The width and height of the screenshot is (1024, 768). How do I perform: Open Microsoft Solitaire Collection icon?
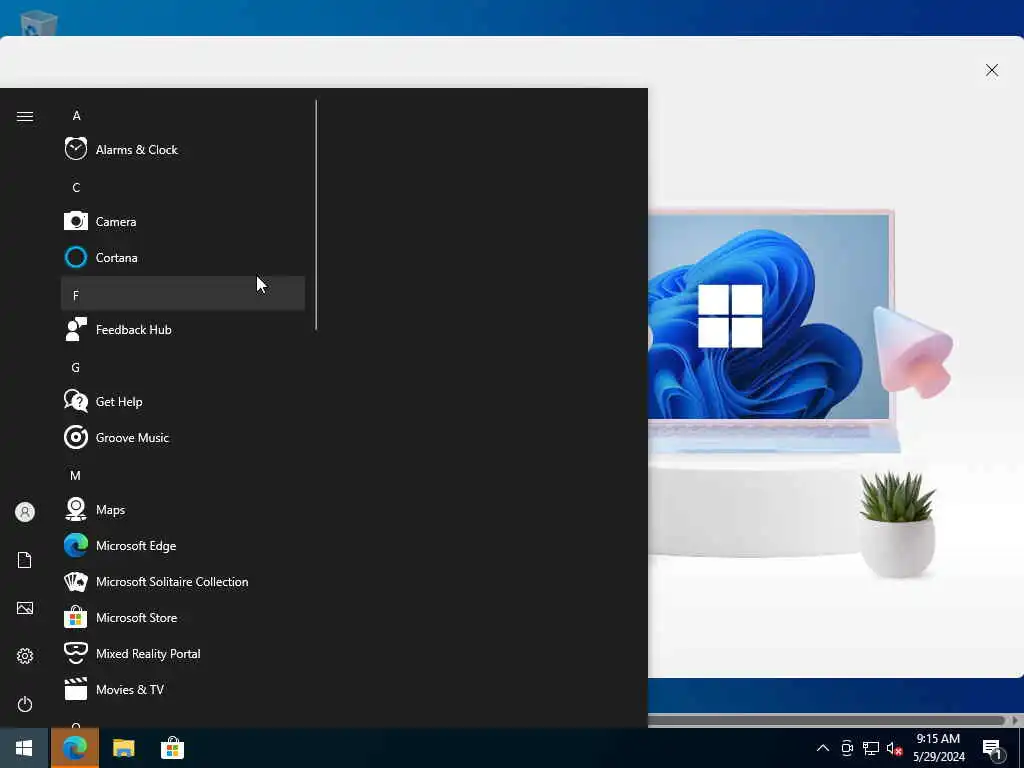(x=76, y=581)
